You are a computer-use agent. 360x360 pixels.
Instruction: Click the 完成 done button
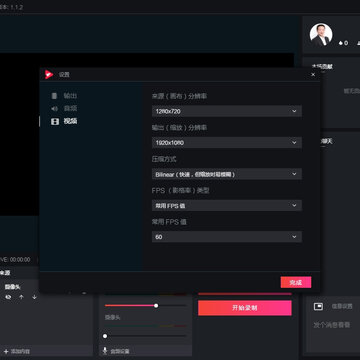(x=296, y=282)
